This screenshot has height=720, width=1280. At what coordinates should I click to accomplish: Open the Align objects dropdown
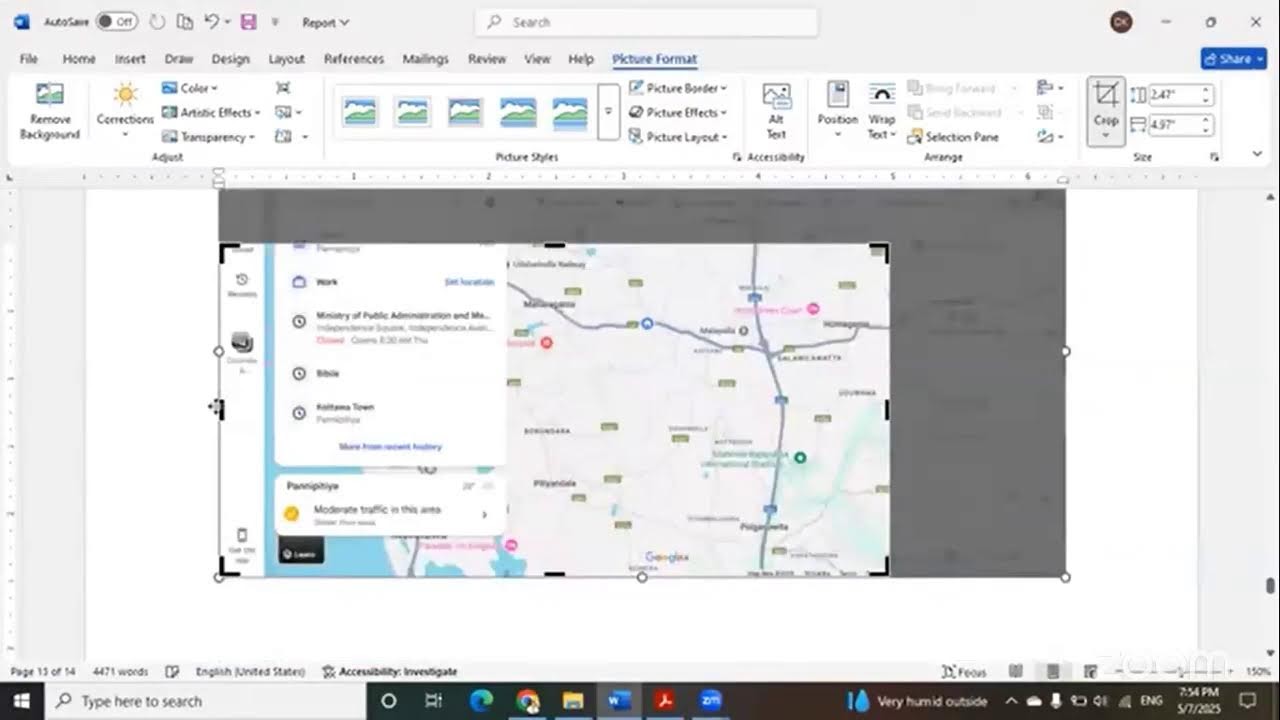(x=1048, y=88)
